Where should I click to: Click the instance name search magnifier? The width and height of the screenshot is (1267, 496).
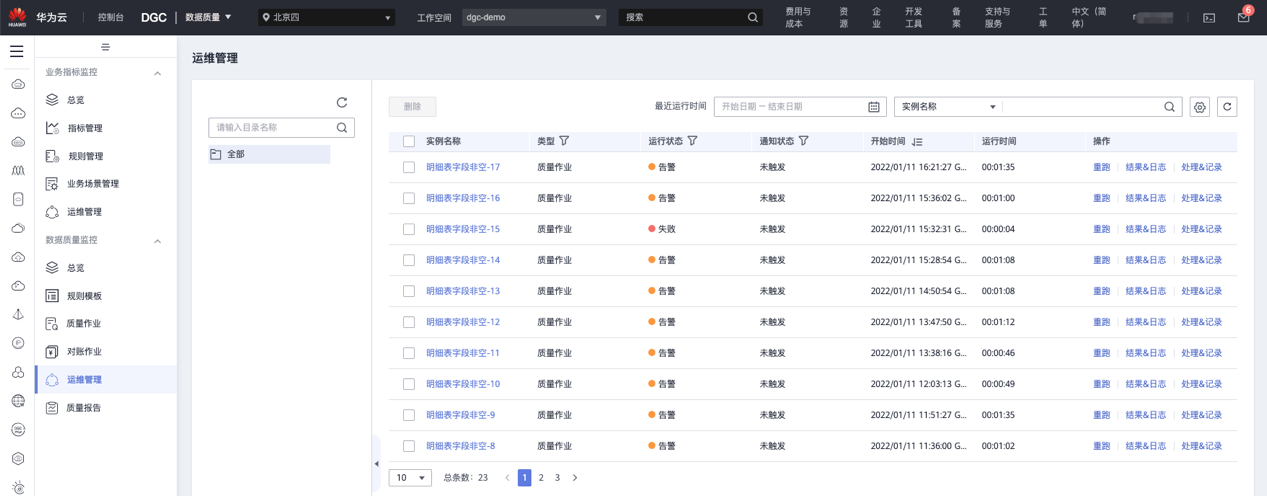pyautogui.click(x=1170, y=106)
